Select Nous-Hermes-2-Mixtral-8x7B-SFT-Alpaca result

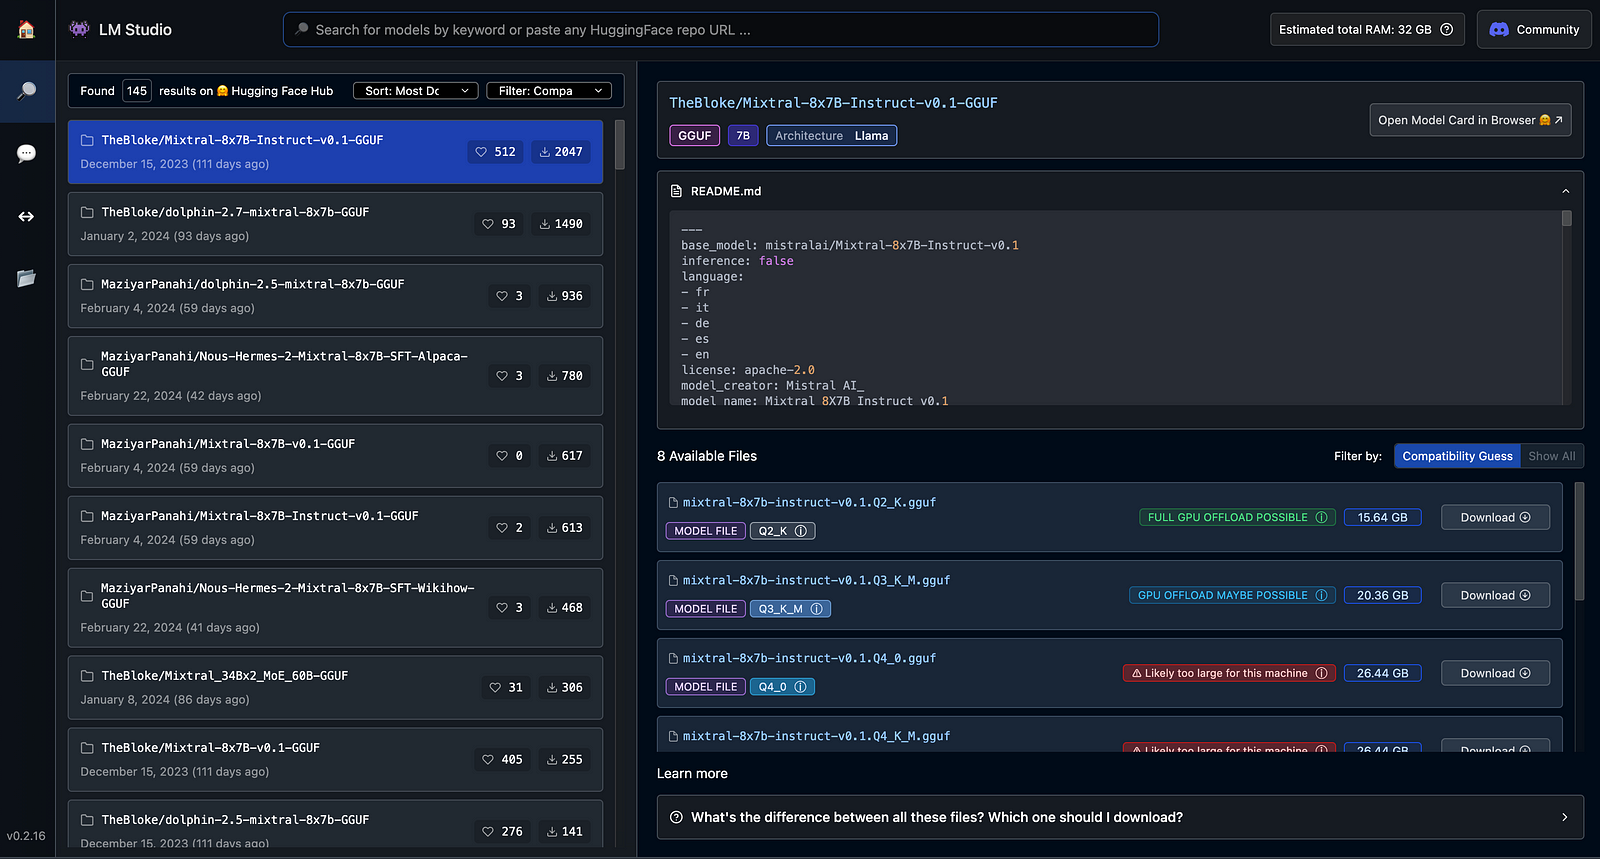pyautogui.click(x=335, y=376)
